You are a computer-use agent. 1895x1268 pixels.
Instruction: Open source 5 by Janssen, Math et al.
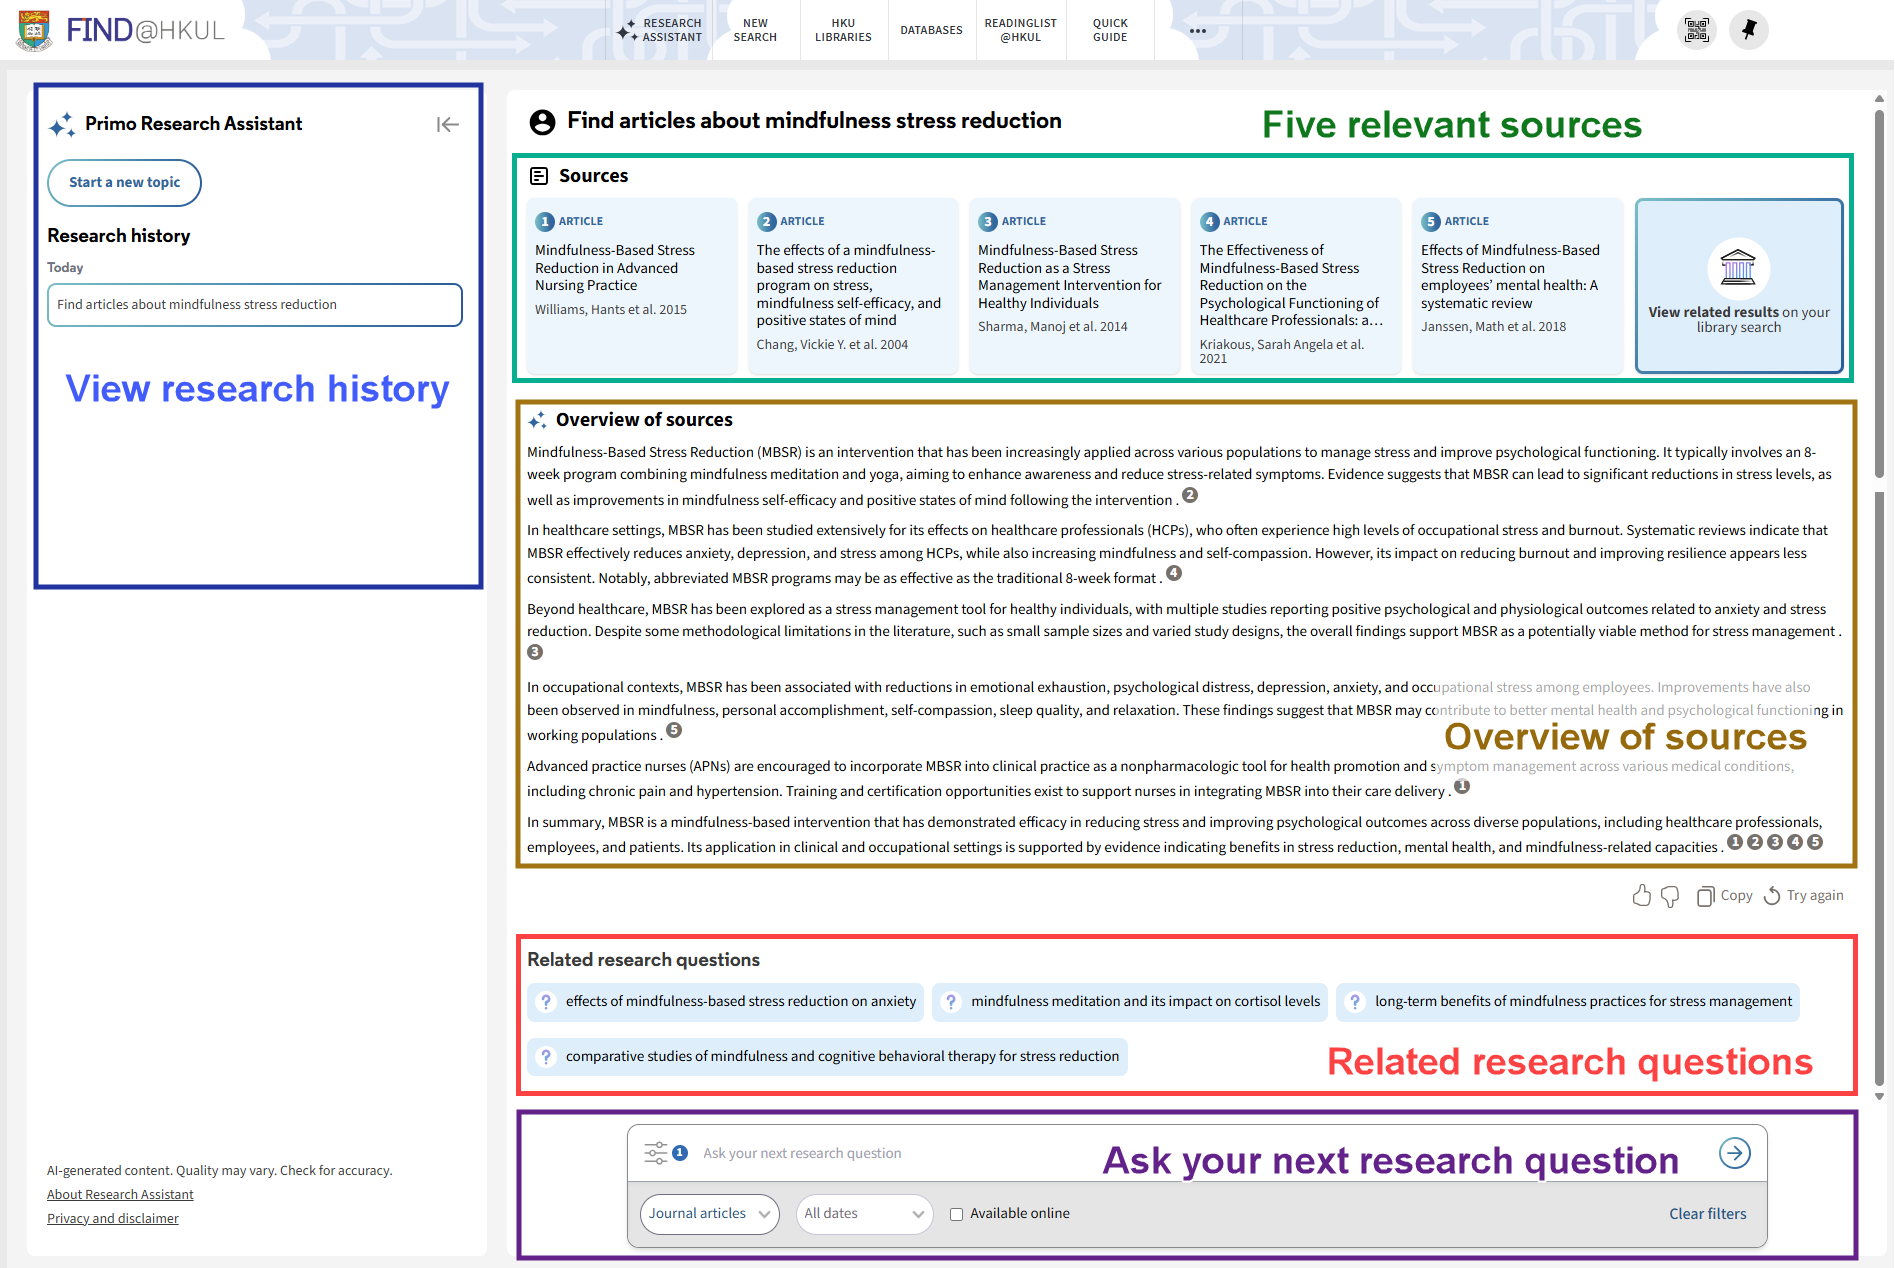(1518, 286)
